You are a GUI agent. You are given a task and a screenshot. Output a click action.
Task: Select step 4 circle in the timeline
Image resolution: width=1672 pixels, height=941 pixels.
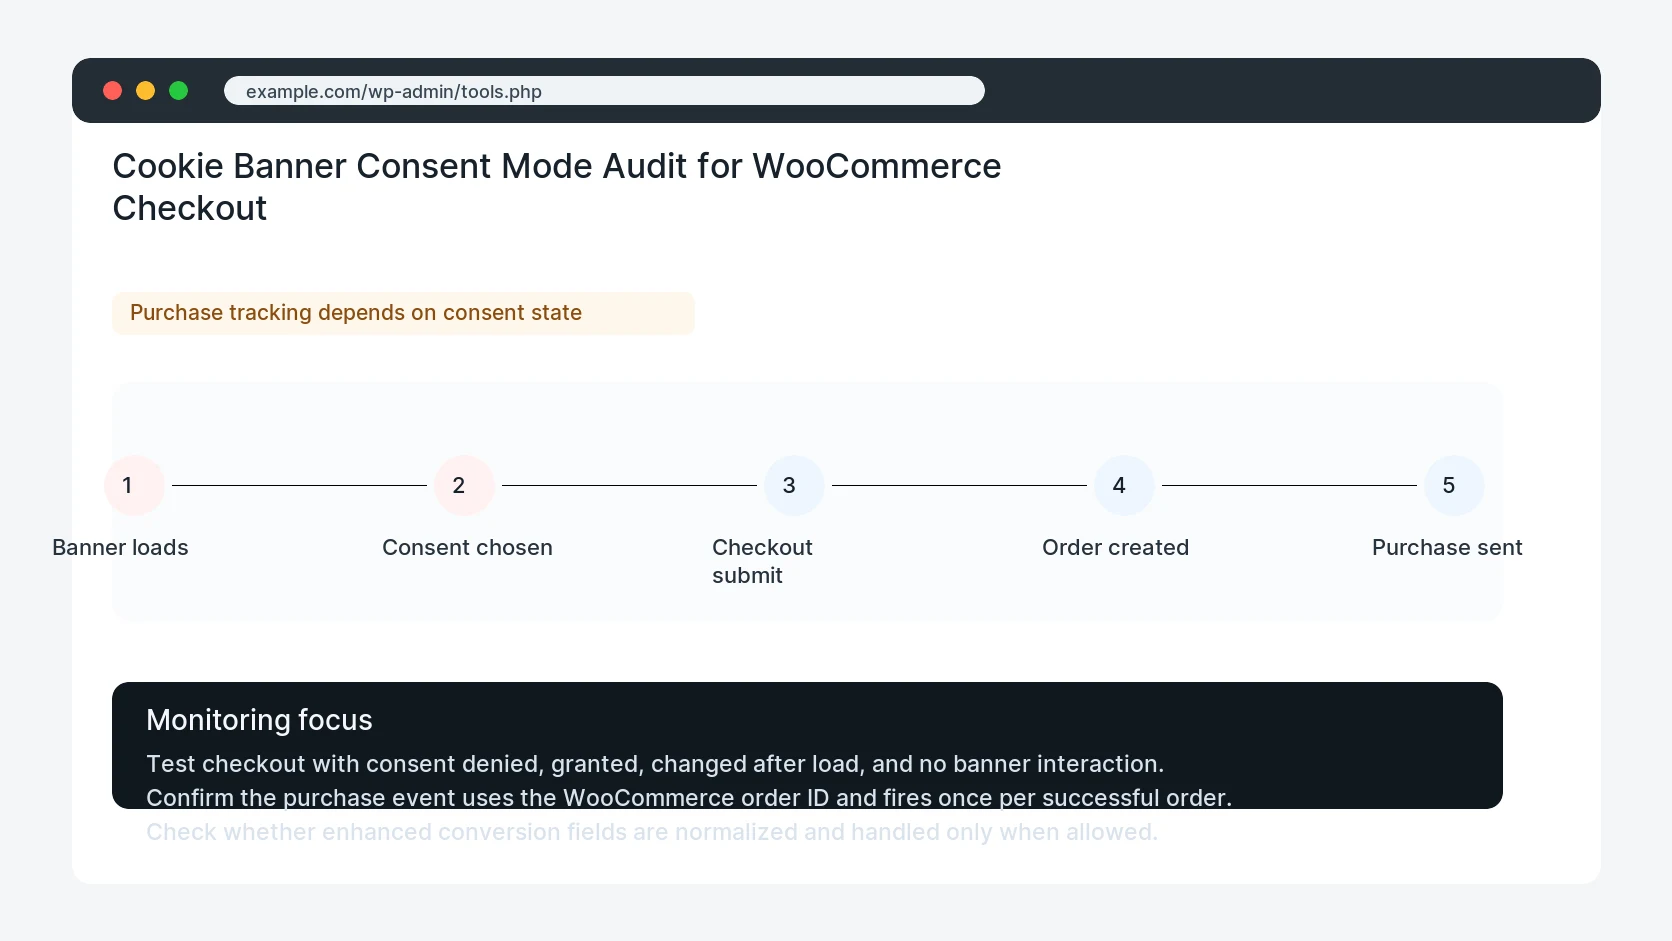click(1124, 486)
